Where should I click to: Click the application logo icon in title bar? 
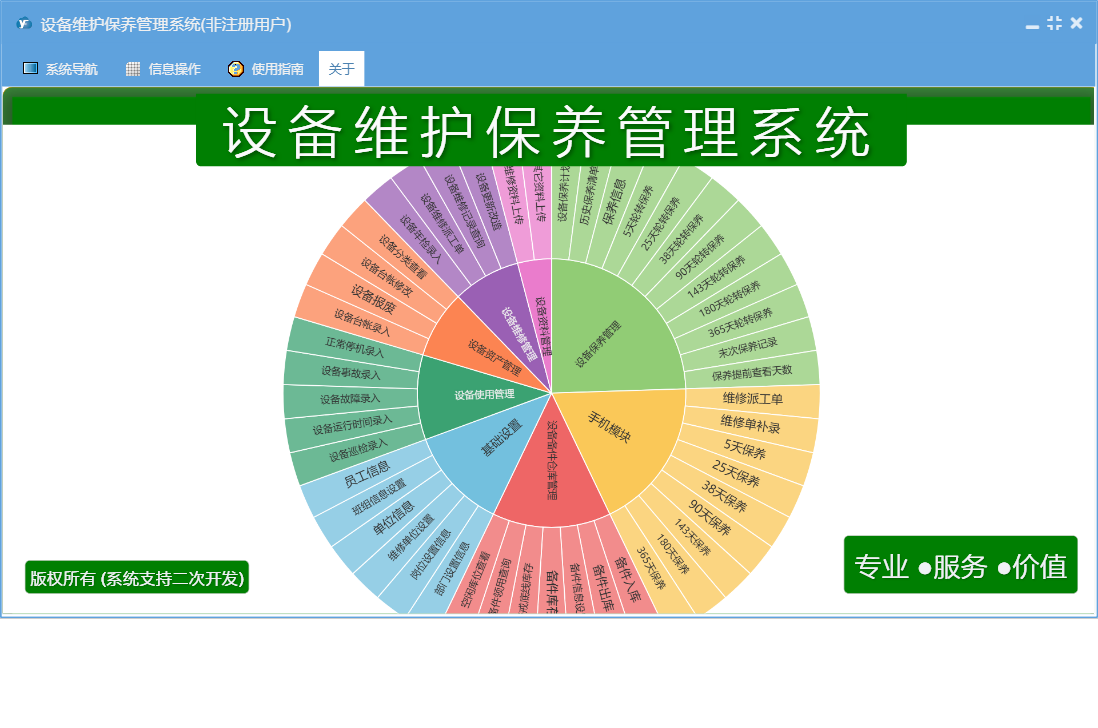pos(25,24)
